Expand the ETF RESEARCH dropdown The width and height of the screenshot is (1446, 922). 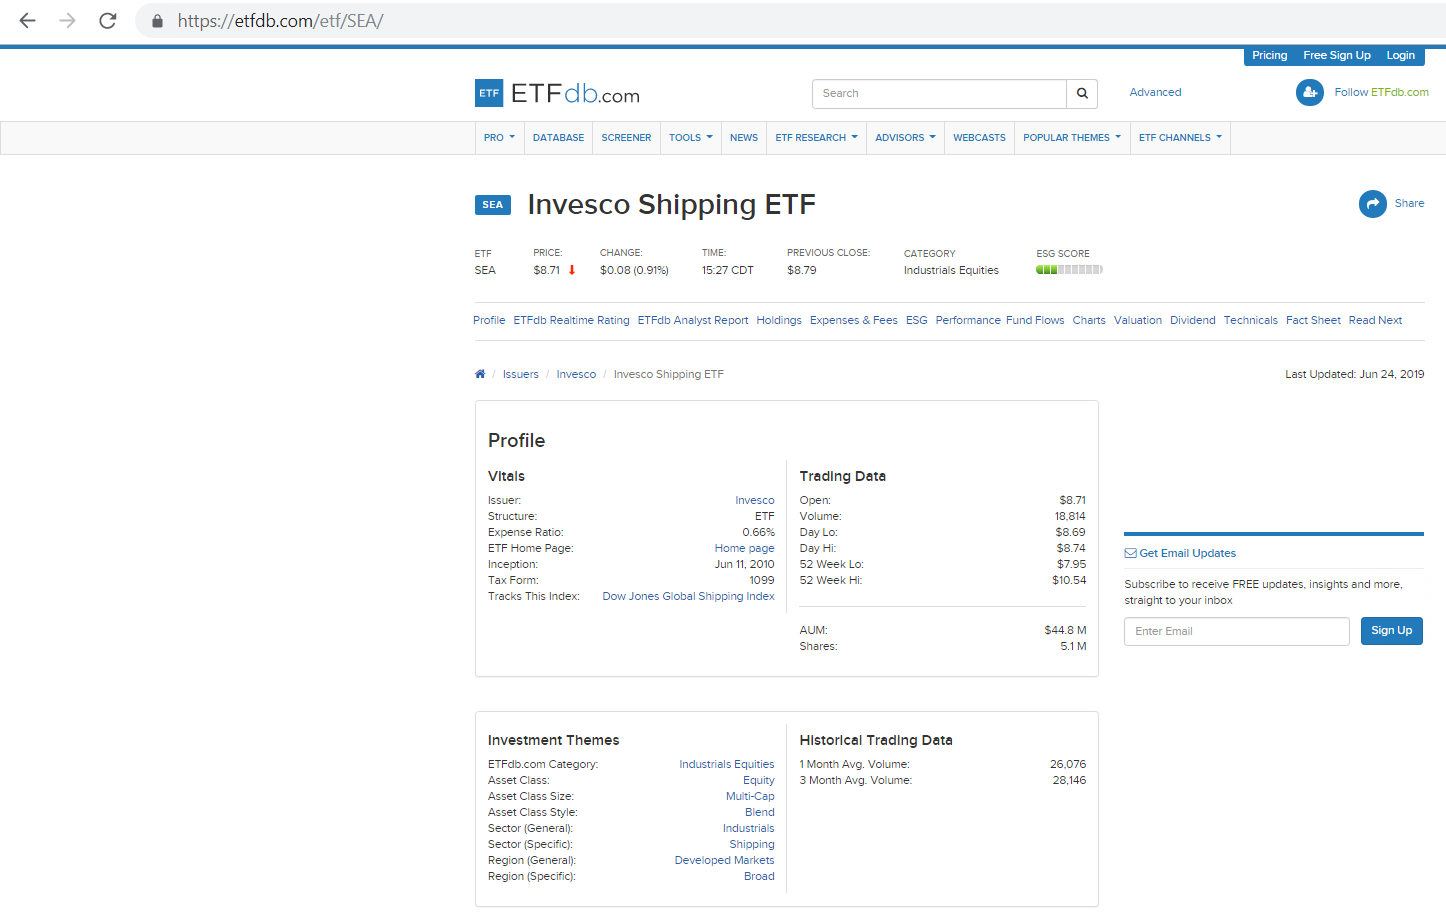coord(816,138)
